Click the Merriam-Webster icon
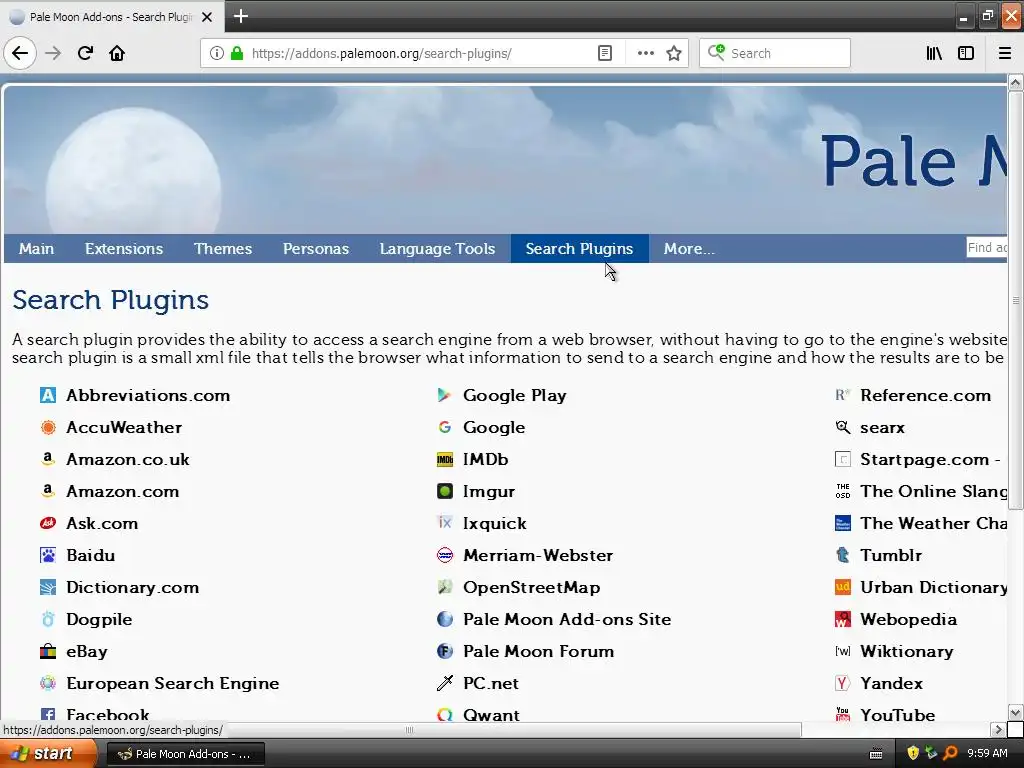 coord(445,555)
